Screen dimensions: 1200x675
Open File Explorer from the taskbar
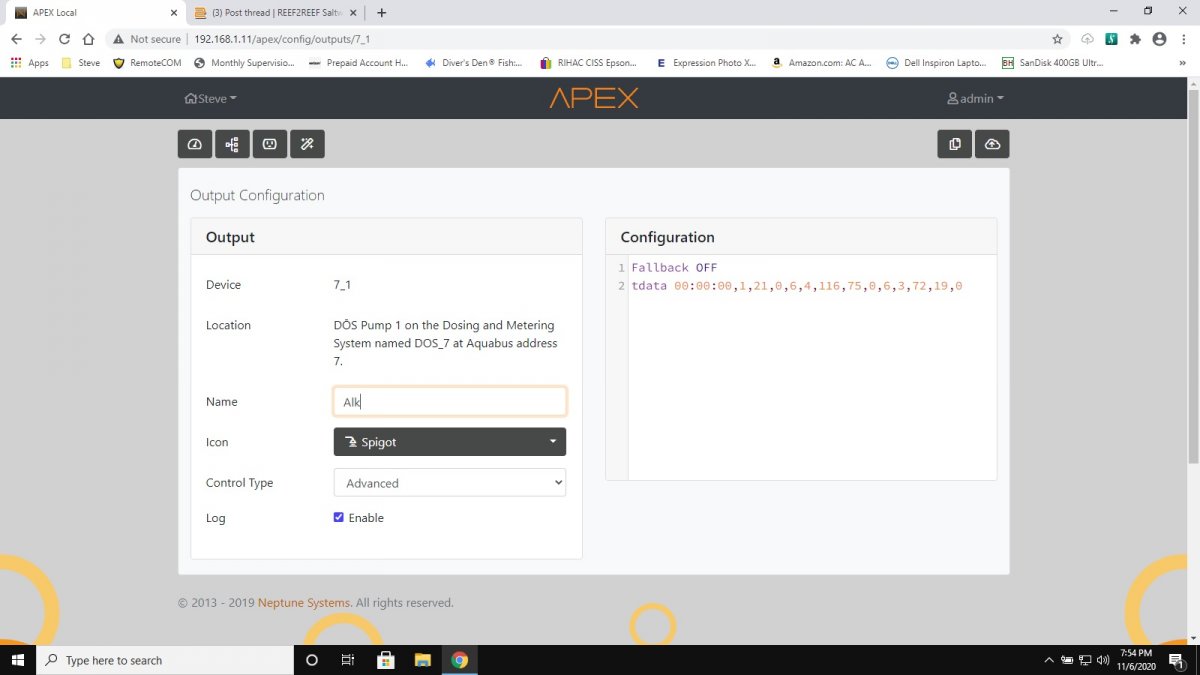pos(422,660)
